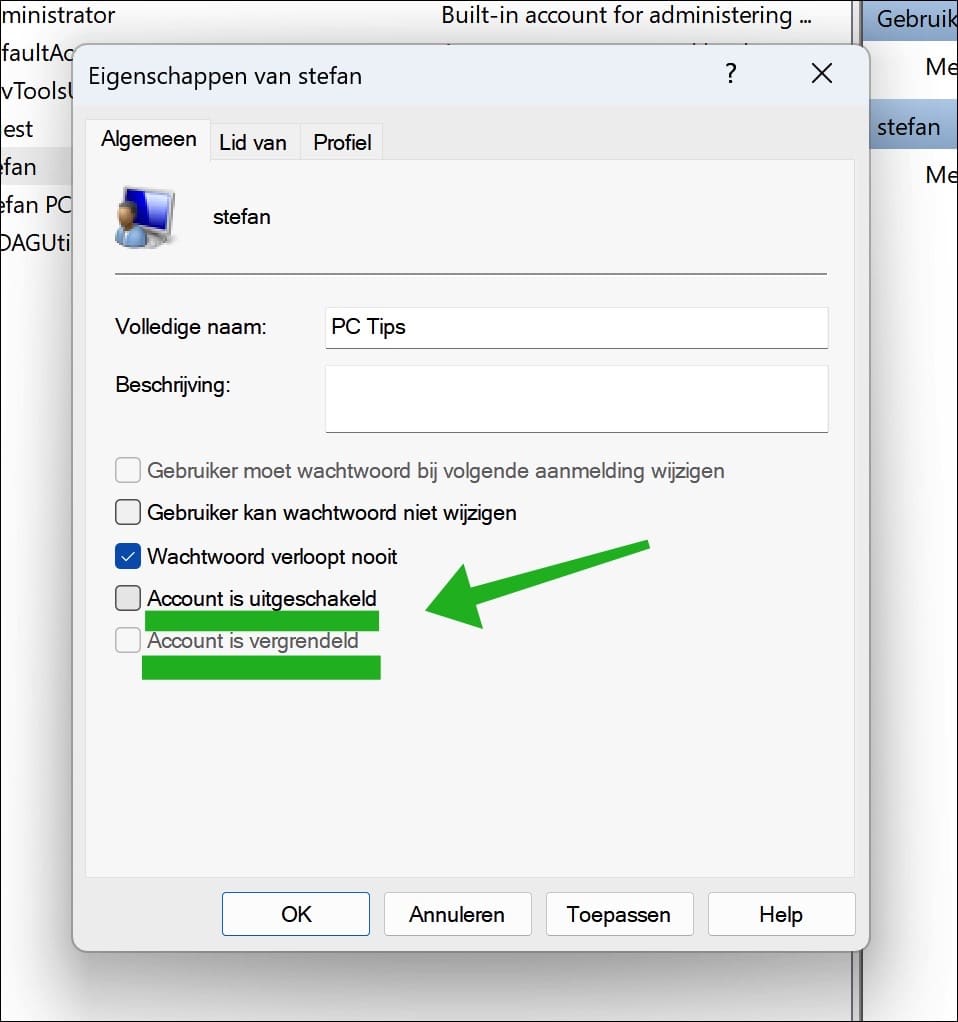Image resolution: width=958 pixels, height=1022 pixels.
Task: Open the Algemeen tab
Action: (149, 139)
